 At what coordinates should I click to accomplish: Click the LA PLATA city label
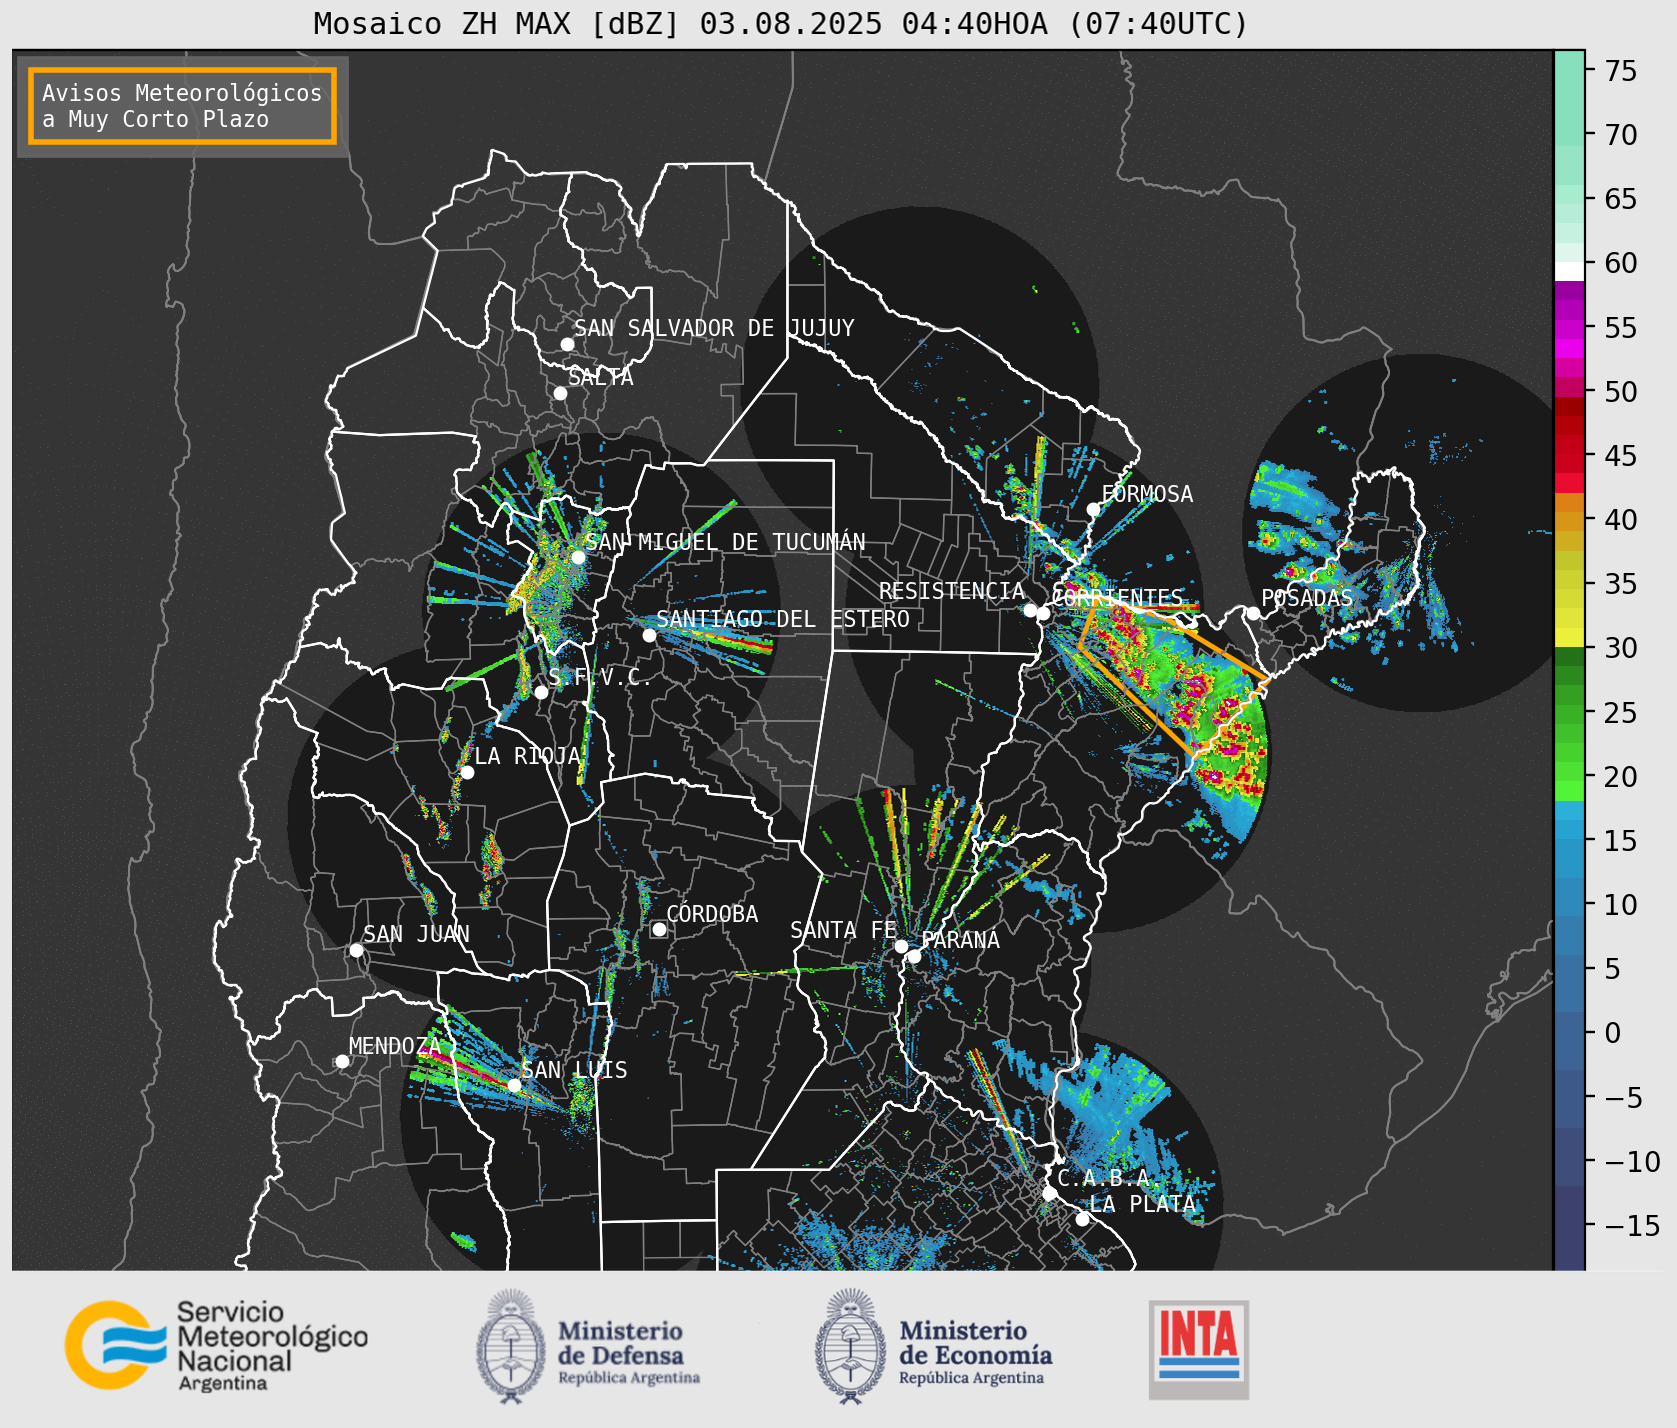(x=1142, y=1204)
